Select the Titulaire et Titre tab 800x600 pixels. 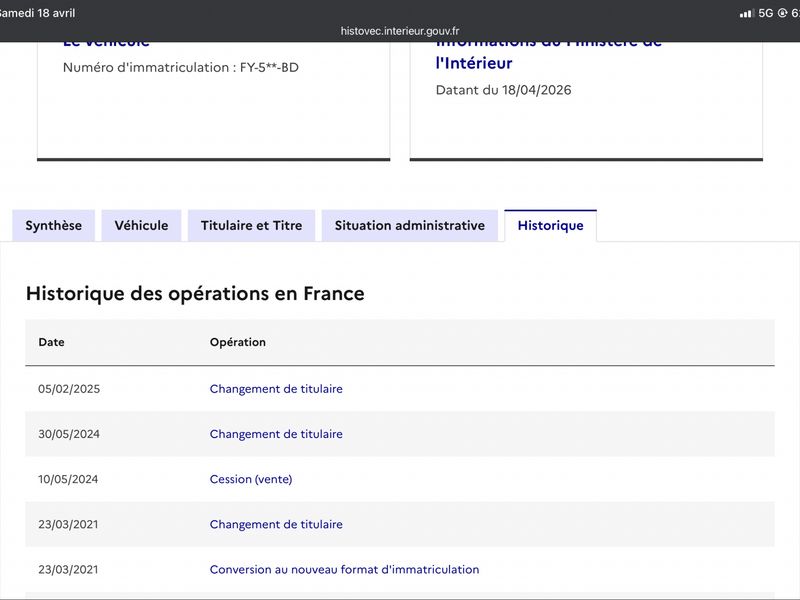point(252,226)
